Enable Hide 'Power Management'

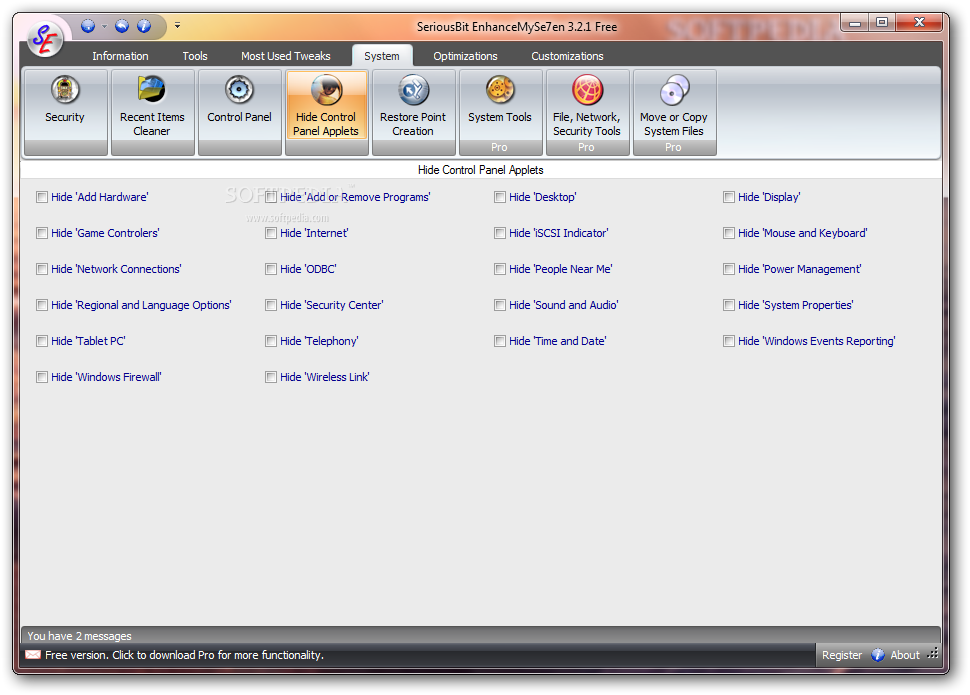(729, 269)
